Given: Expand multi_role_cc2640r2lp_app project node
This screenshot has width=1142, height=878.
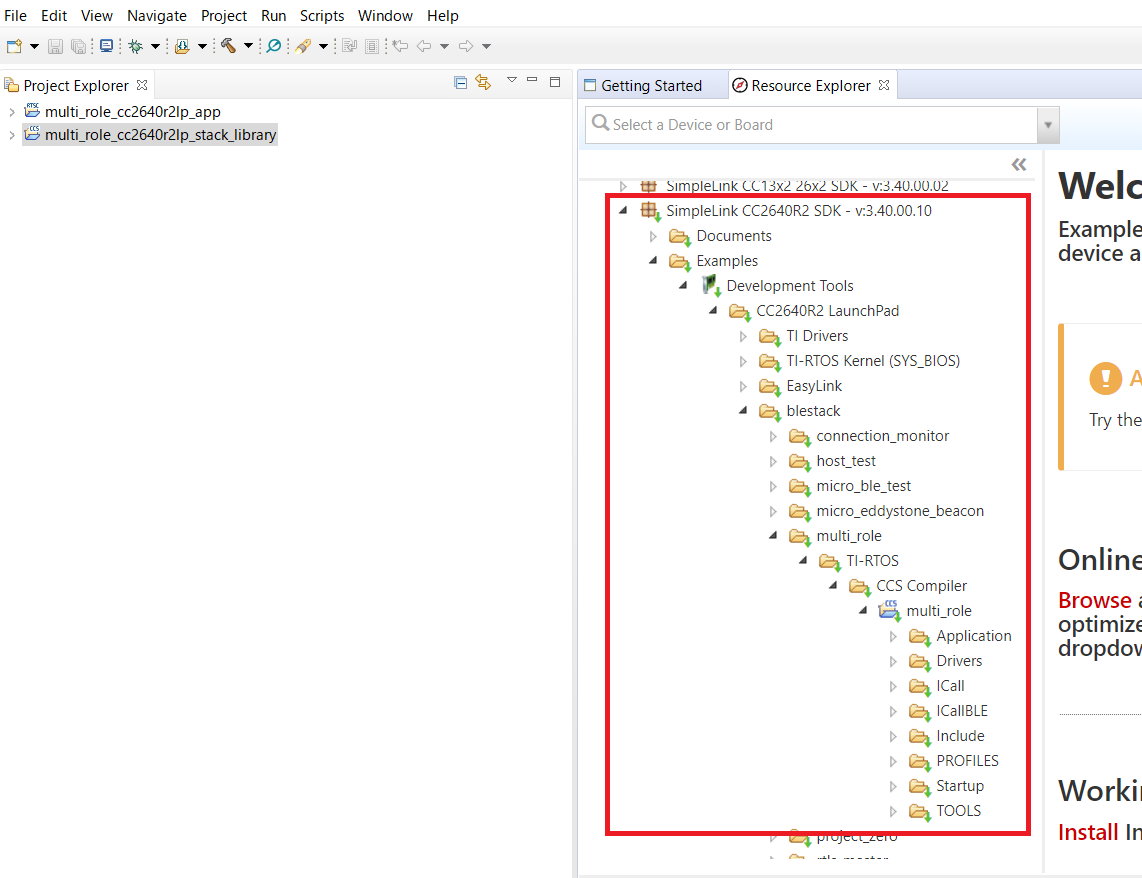Looking at the screenshot, I should pyautogui.click(x=12, y=112).
